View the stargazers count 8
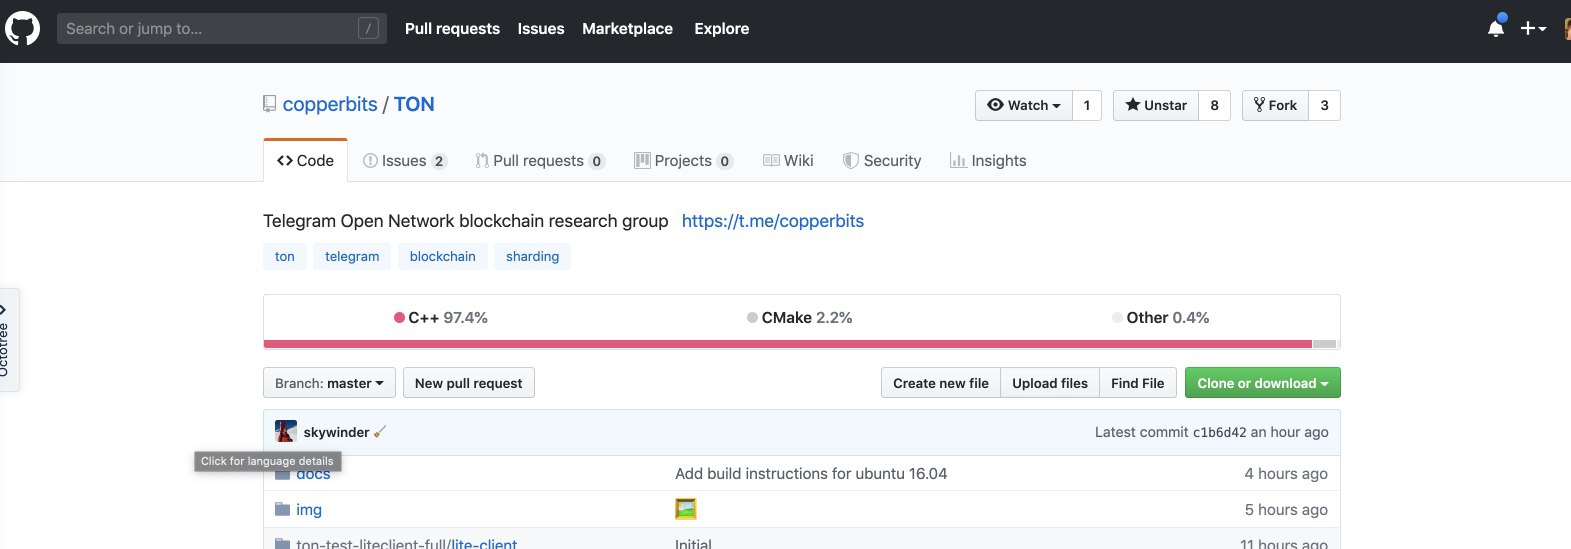This screenshot has width=1571, height=549. coord(1214,105)
